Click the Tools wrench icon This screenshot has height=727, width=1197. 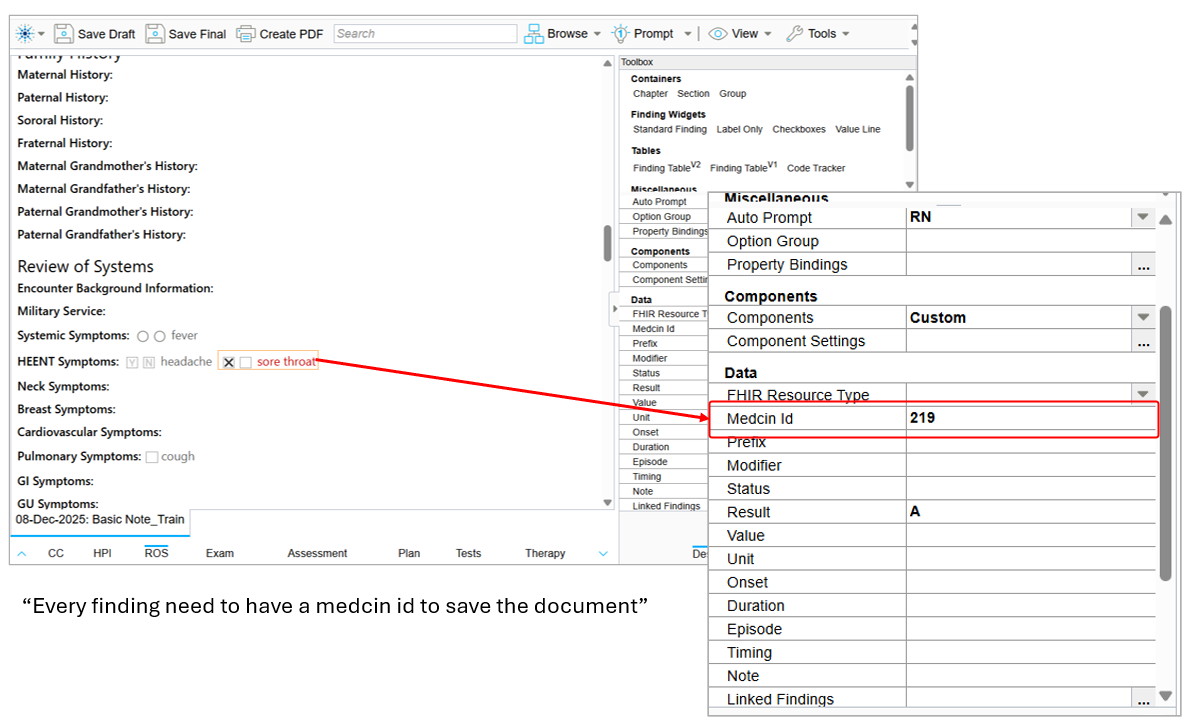(x=795, y=34)
